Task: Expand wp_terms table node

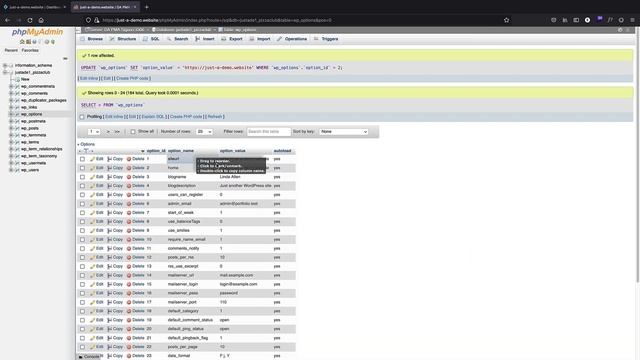Action: click(x=11, y=142)
